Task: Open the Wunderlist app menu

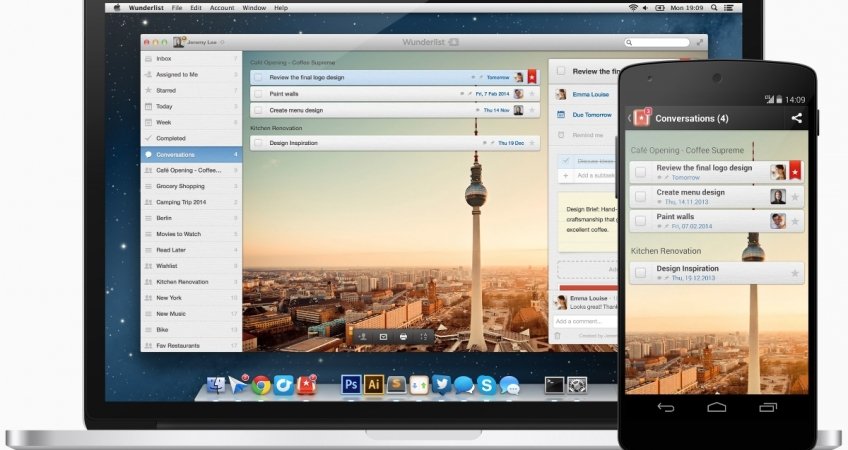Action: [147, 8]
